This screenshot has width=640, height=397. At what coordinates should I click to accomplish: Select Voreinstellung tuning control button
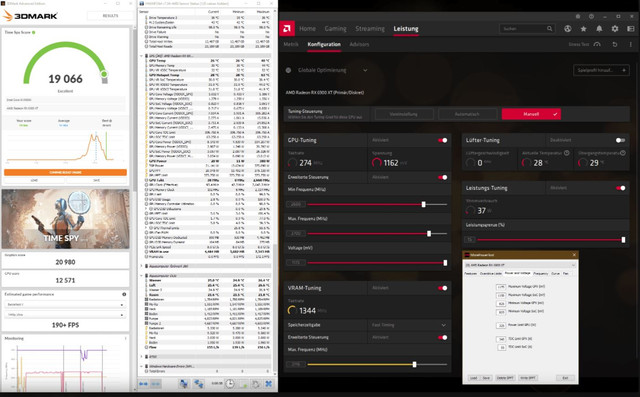[404, 114]
